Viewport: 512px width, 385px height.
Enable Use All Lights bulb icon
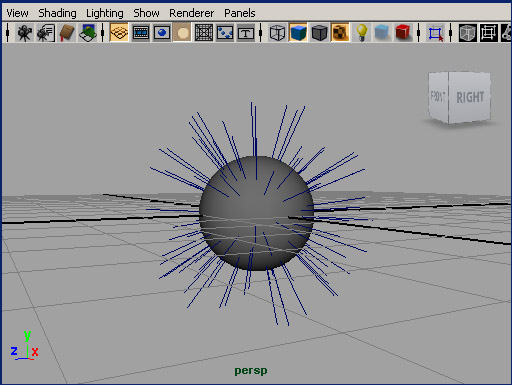(361, 33)
